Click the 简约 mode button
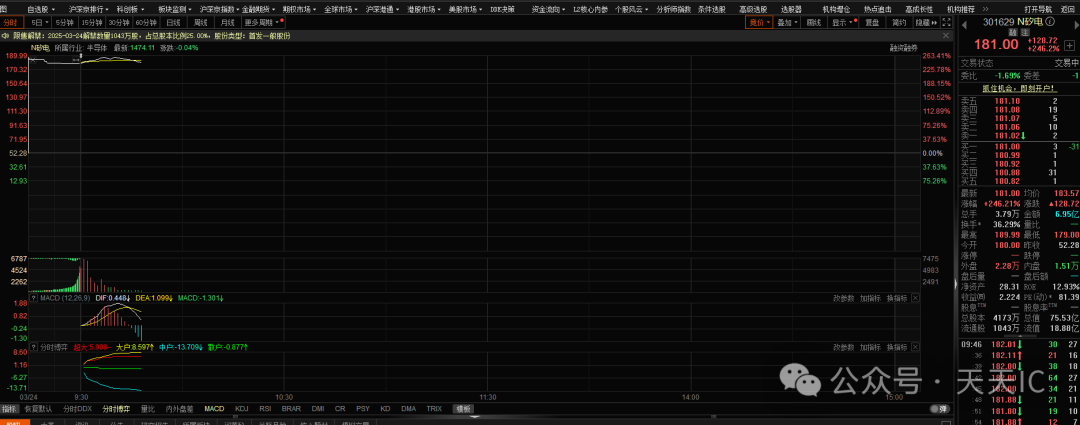1080x425 pixels. (899, 23)
